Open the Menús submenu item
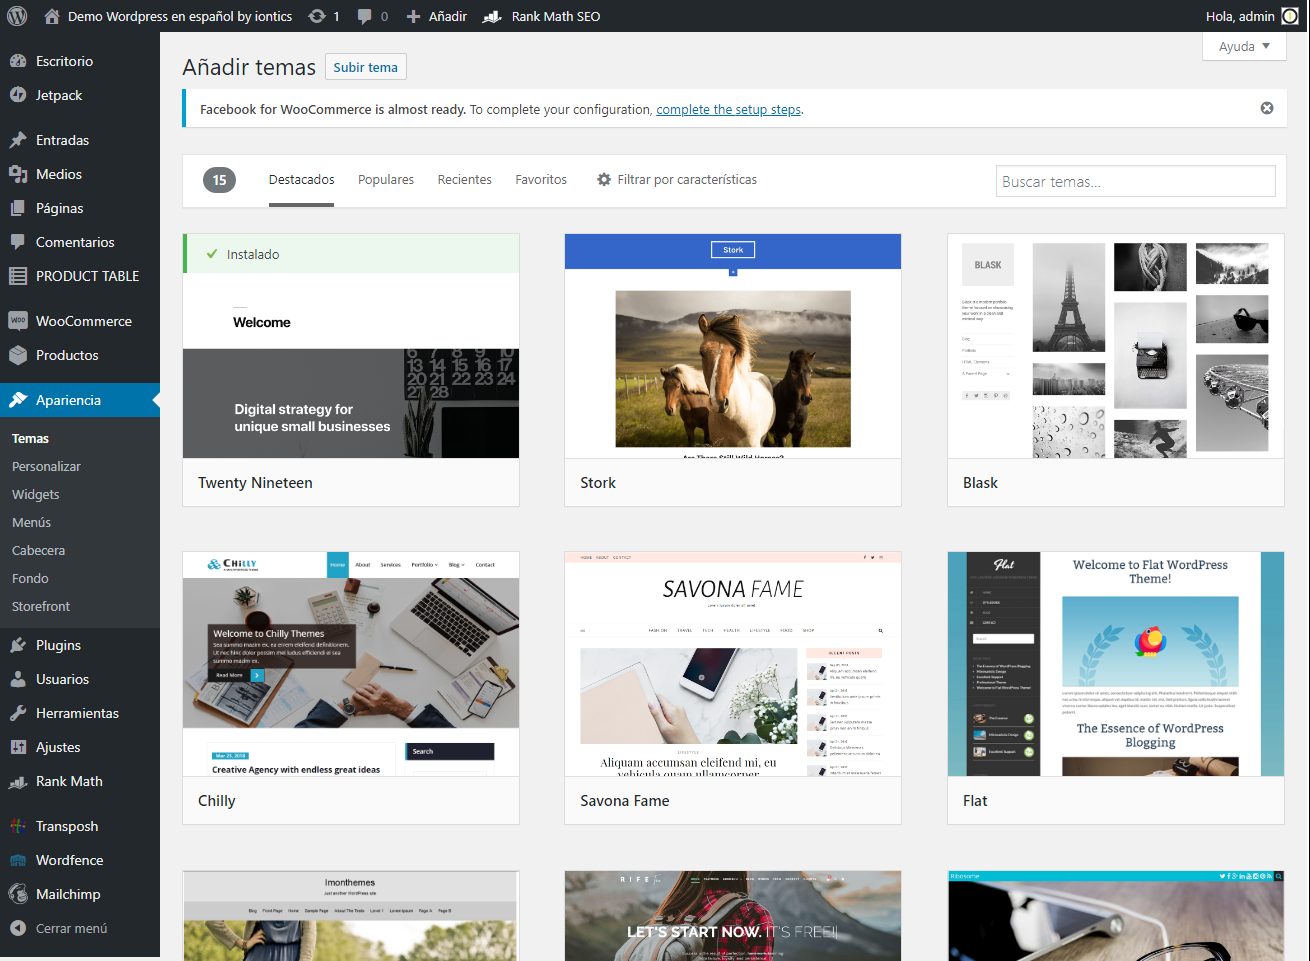The width and height of the screenshot is (1310, 961). tap(32, 523)
